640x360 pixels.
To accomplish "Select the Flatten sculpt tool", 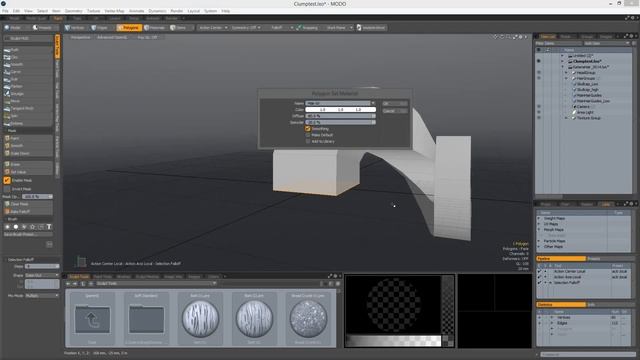I will coord(28,87).
